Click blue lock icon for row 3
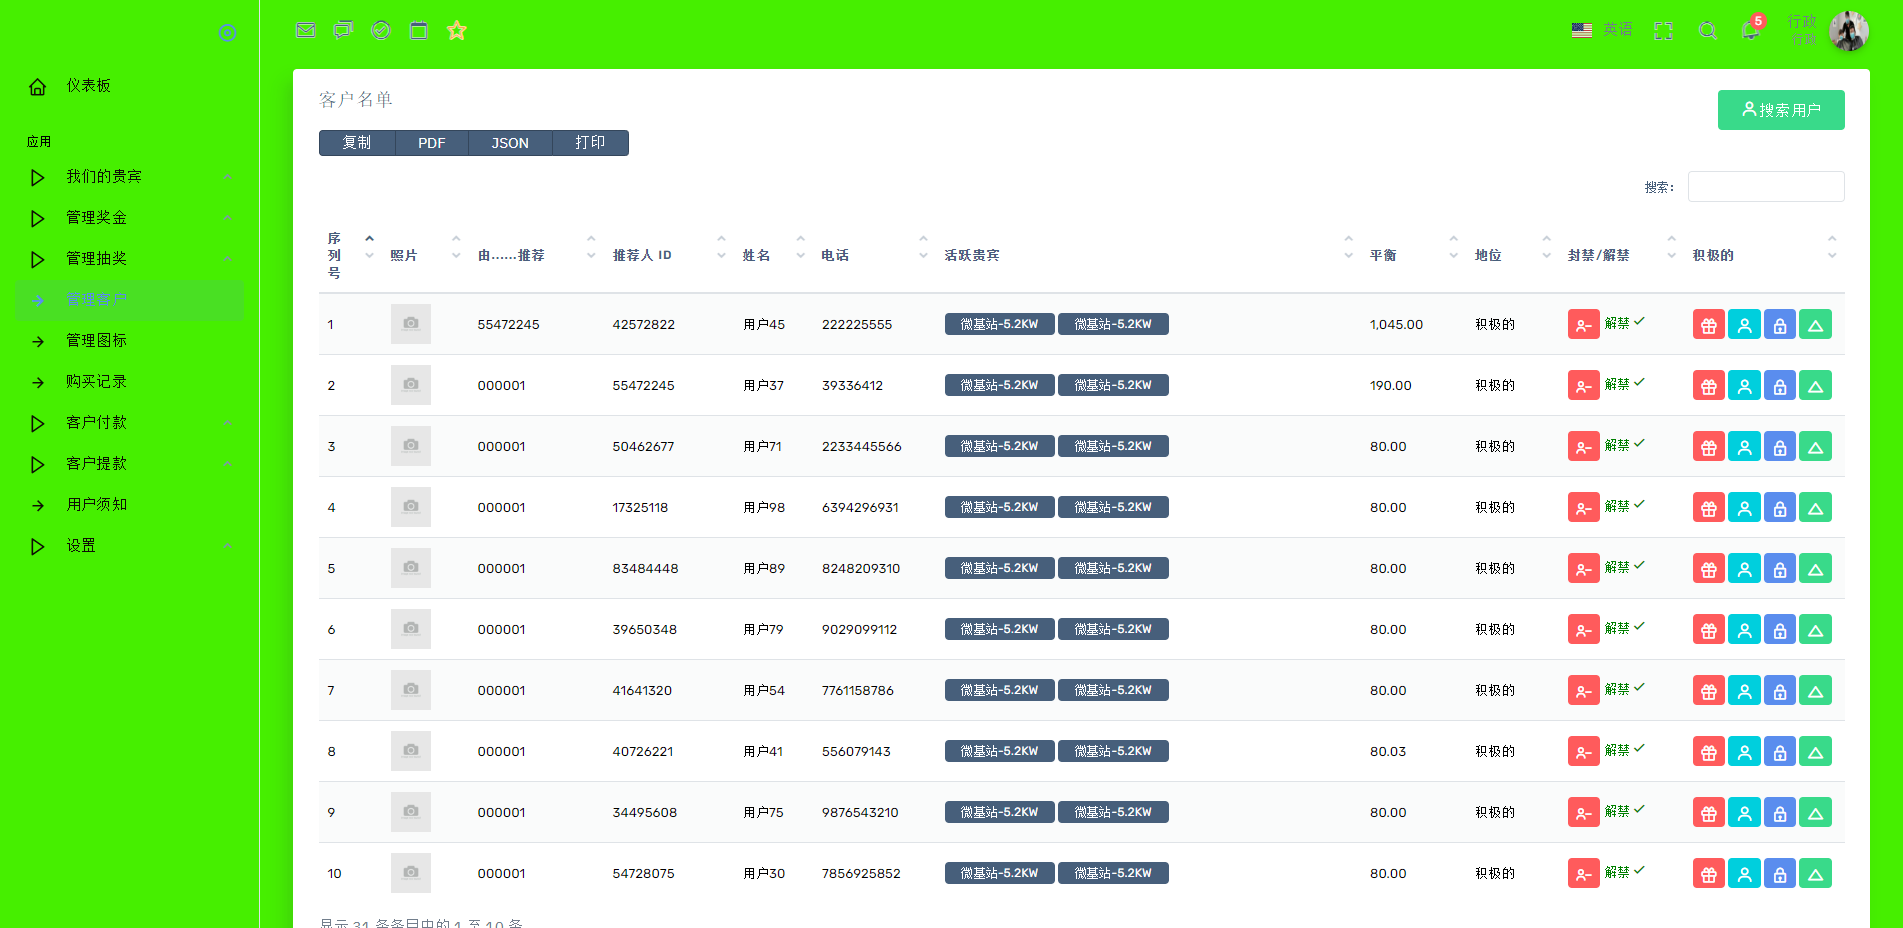Viewport: 1903px width, 928px height. [x=1779, y=447]
